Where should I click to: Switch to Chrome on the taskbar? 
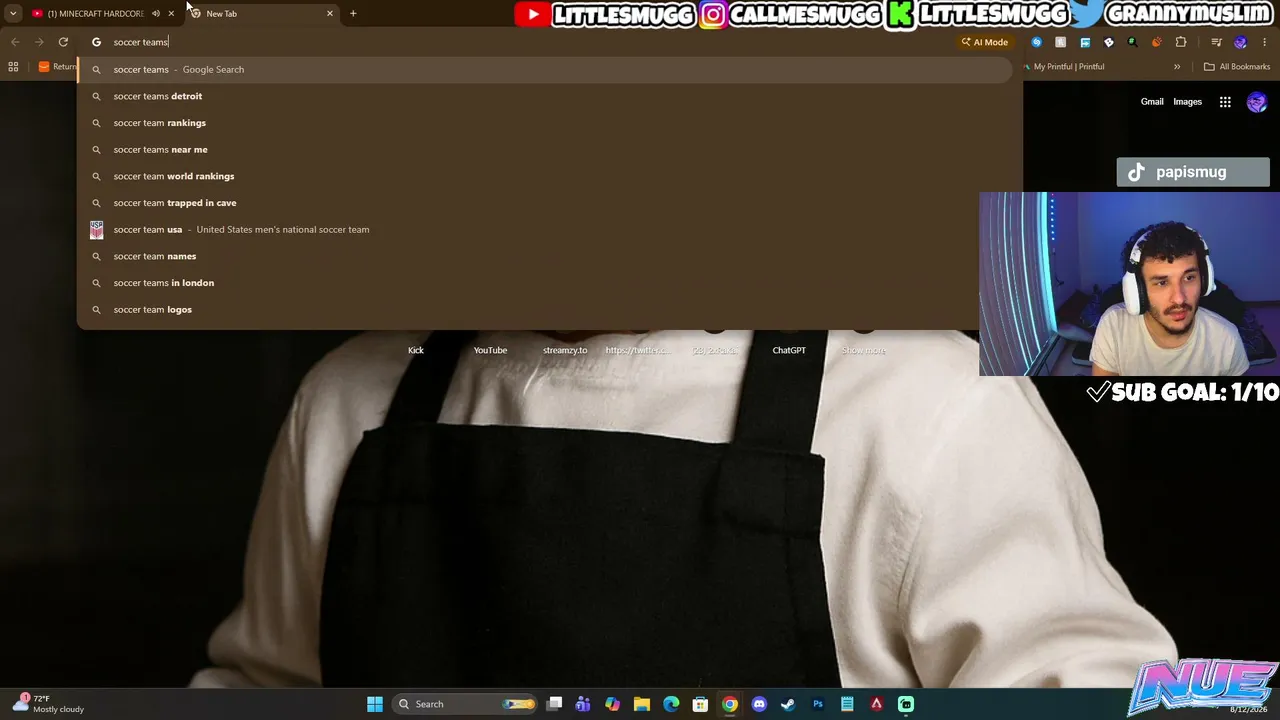730,704
